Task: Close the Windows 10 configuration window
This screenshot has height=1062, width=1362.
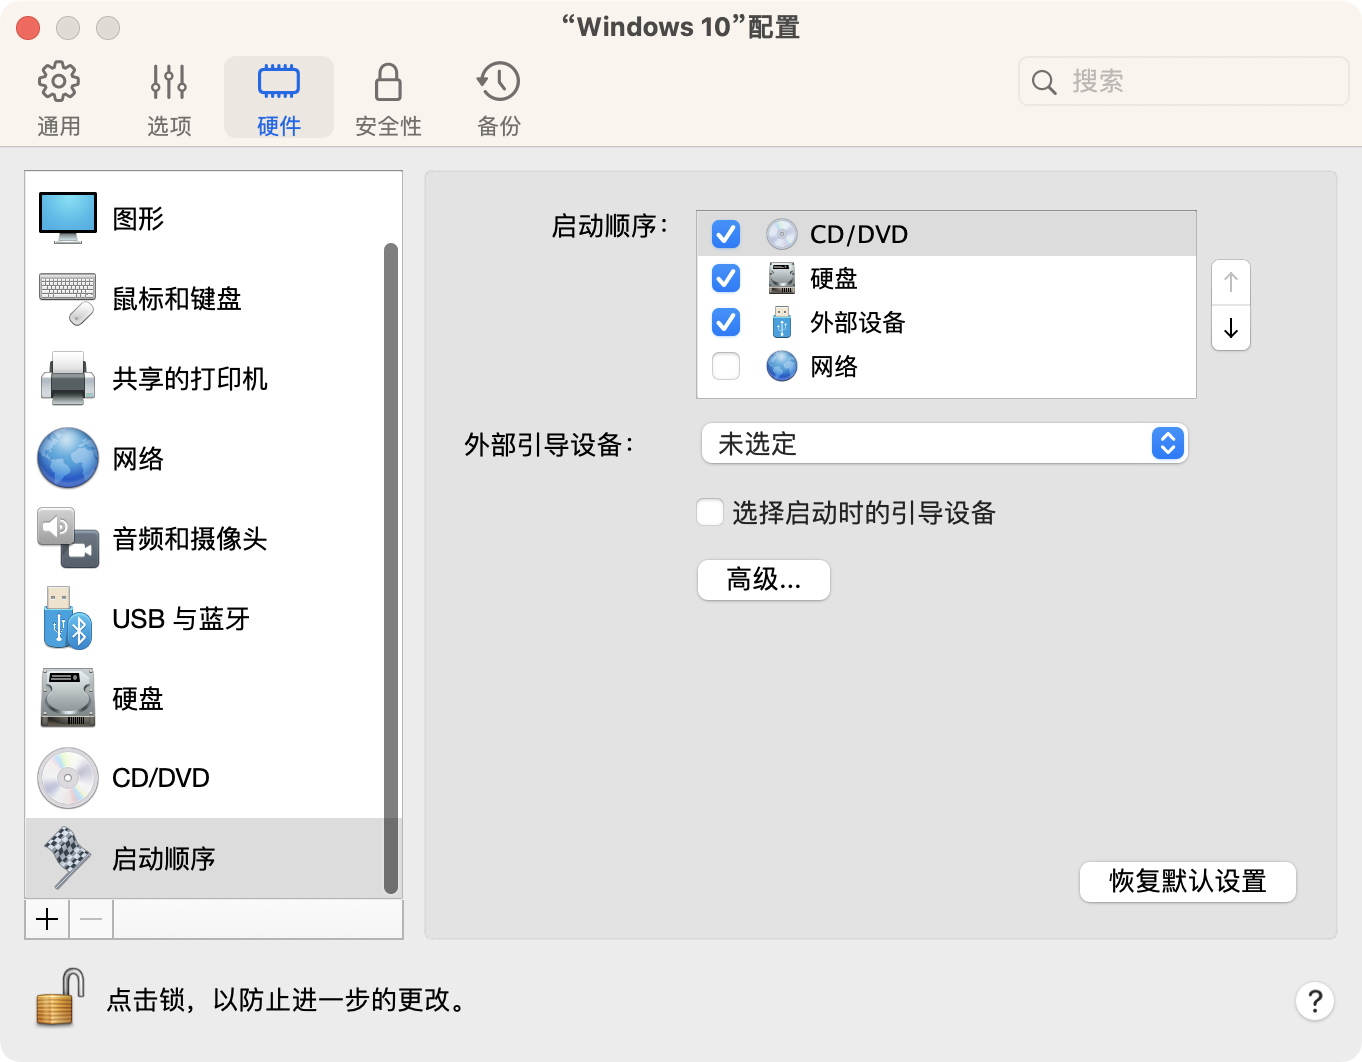Action: [28, 28]
